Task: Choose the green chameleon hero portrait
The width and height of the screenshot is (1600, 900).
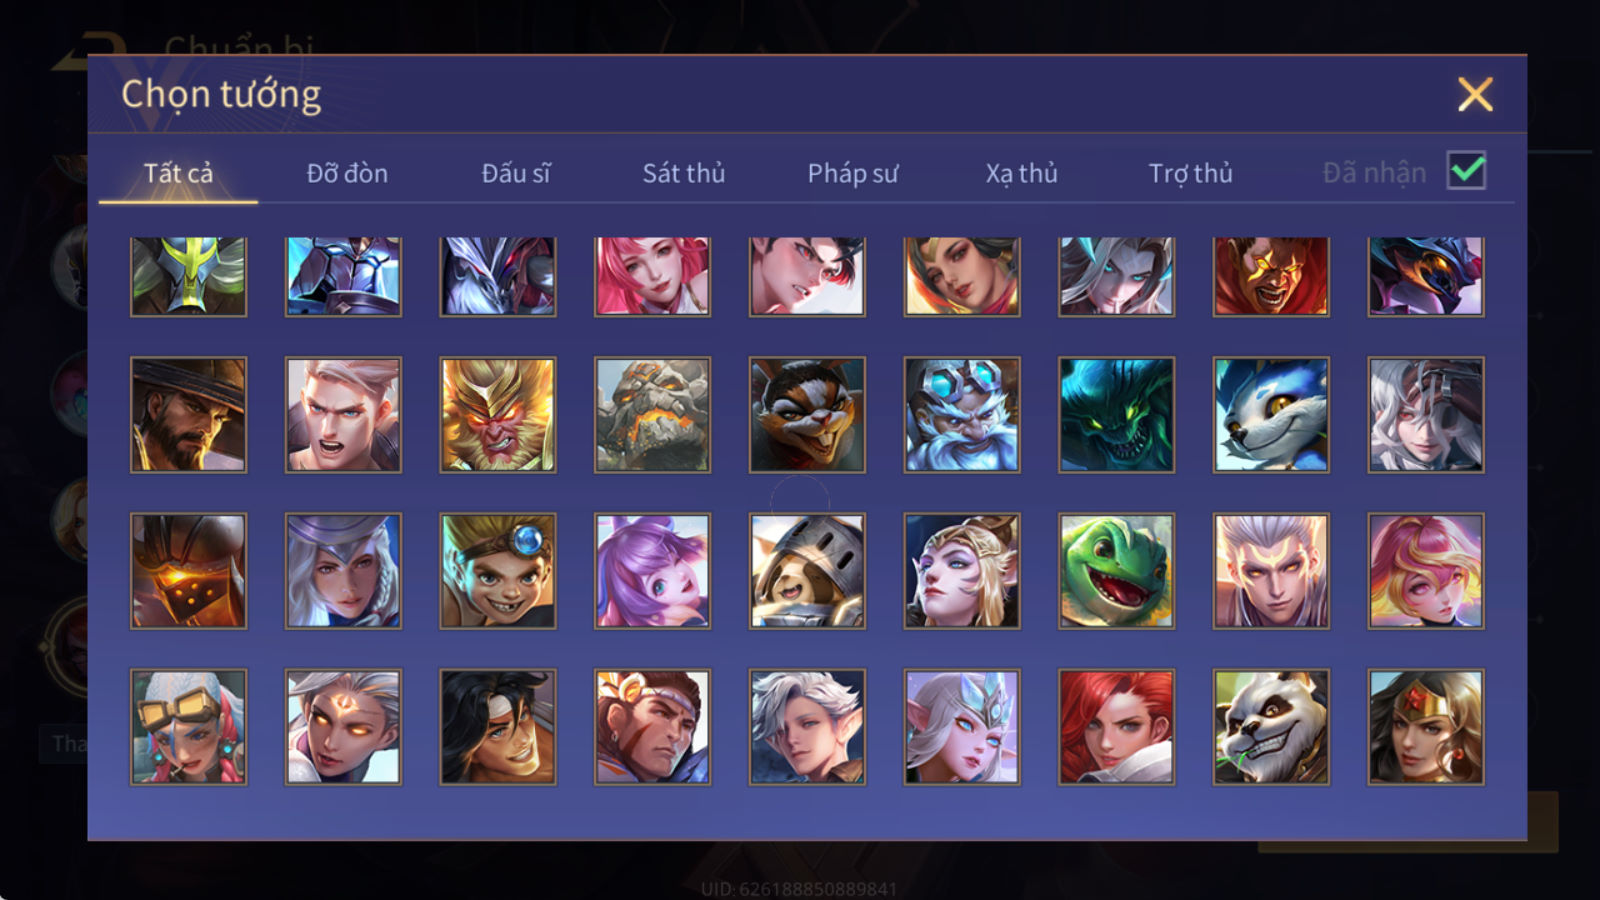Action: (1116, 571)
